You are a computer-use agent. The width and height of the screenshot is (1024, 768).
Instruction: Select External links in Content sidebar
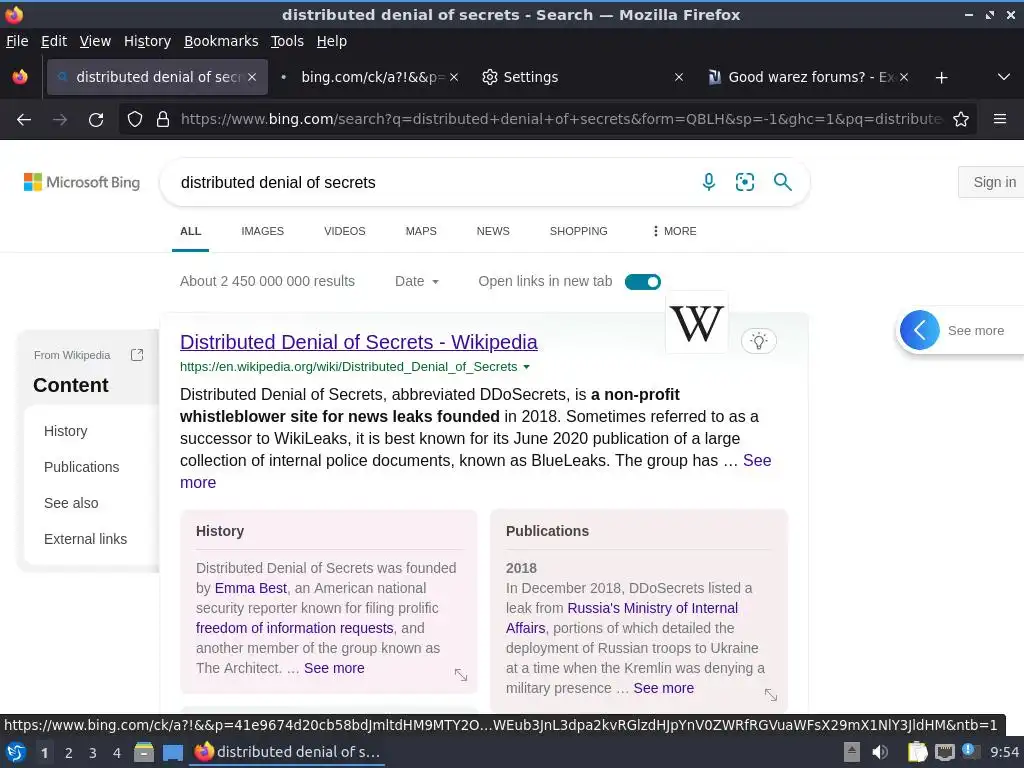pos(86,539)
